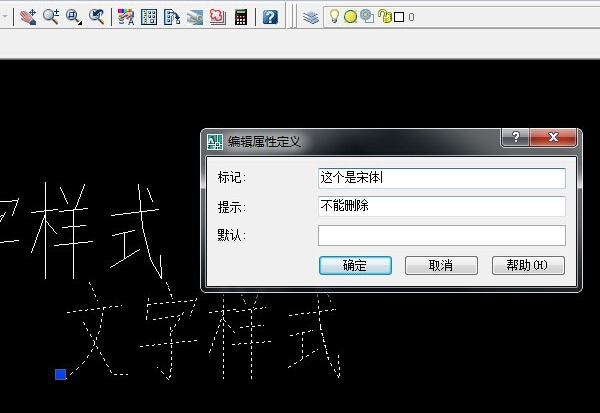Open the Zoom Window flyout
The width and height of the screenshot is (600, 413).
pyautogui.click(x=74, y=17)
